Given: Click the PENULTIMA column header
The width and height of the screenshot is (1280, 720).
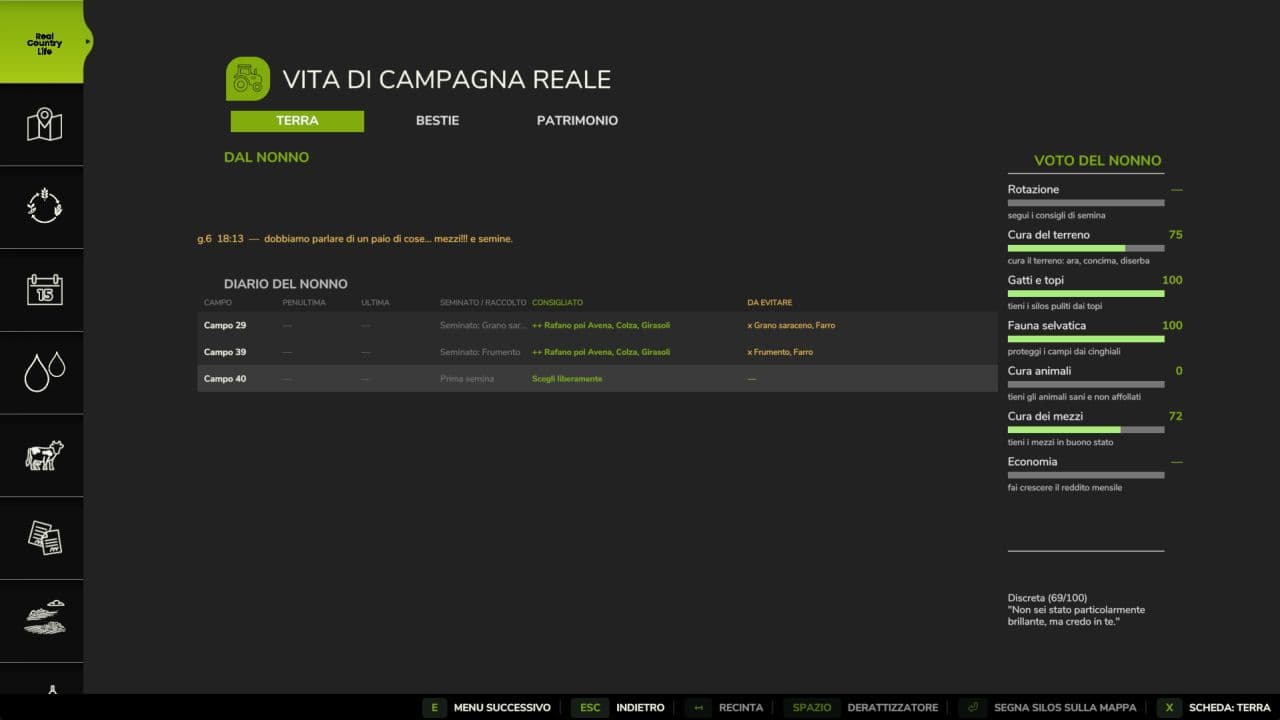Looking at the screenshot, I should tap(304, 303).
